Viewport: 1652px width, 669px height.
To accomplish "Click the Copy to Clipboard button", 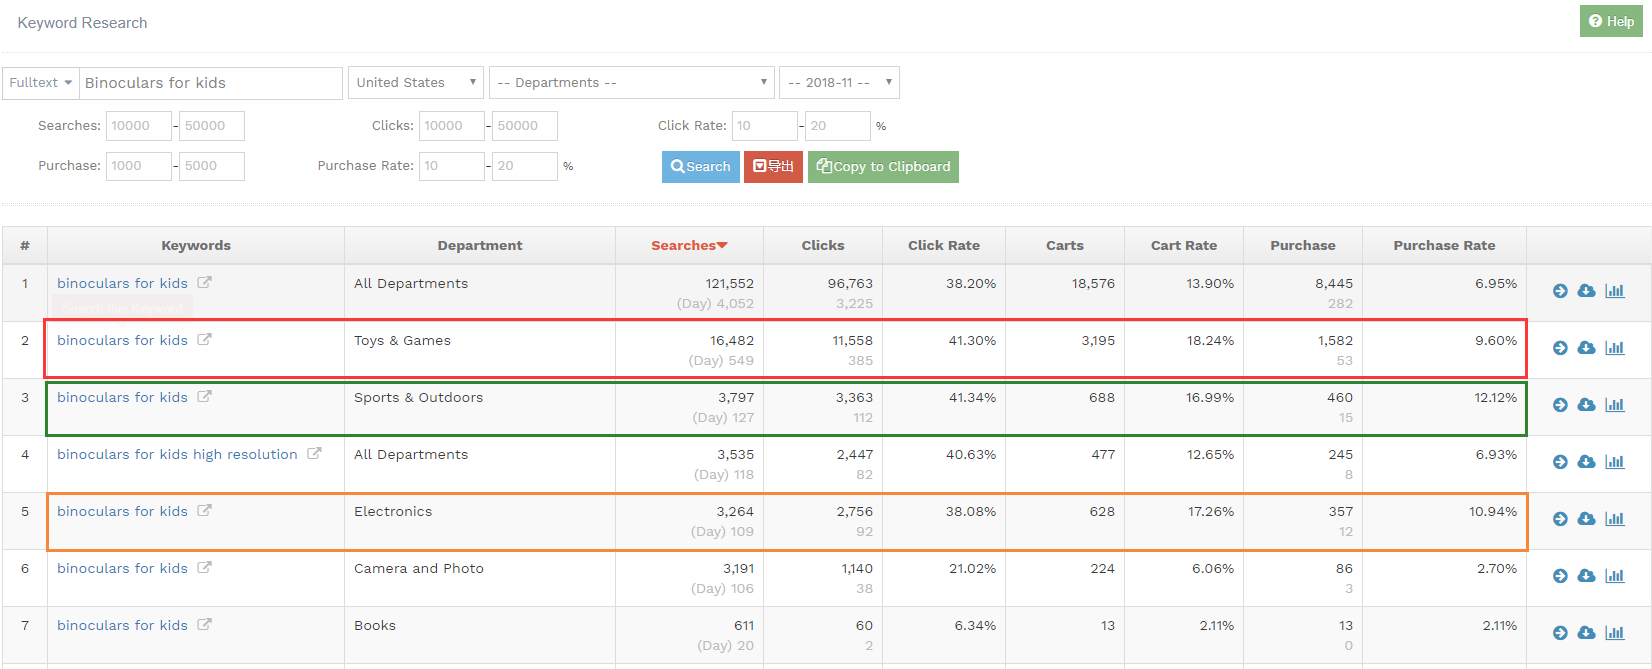I will pyautogui.click(x=883, y=167).
